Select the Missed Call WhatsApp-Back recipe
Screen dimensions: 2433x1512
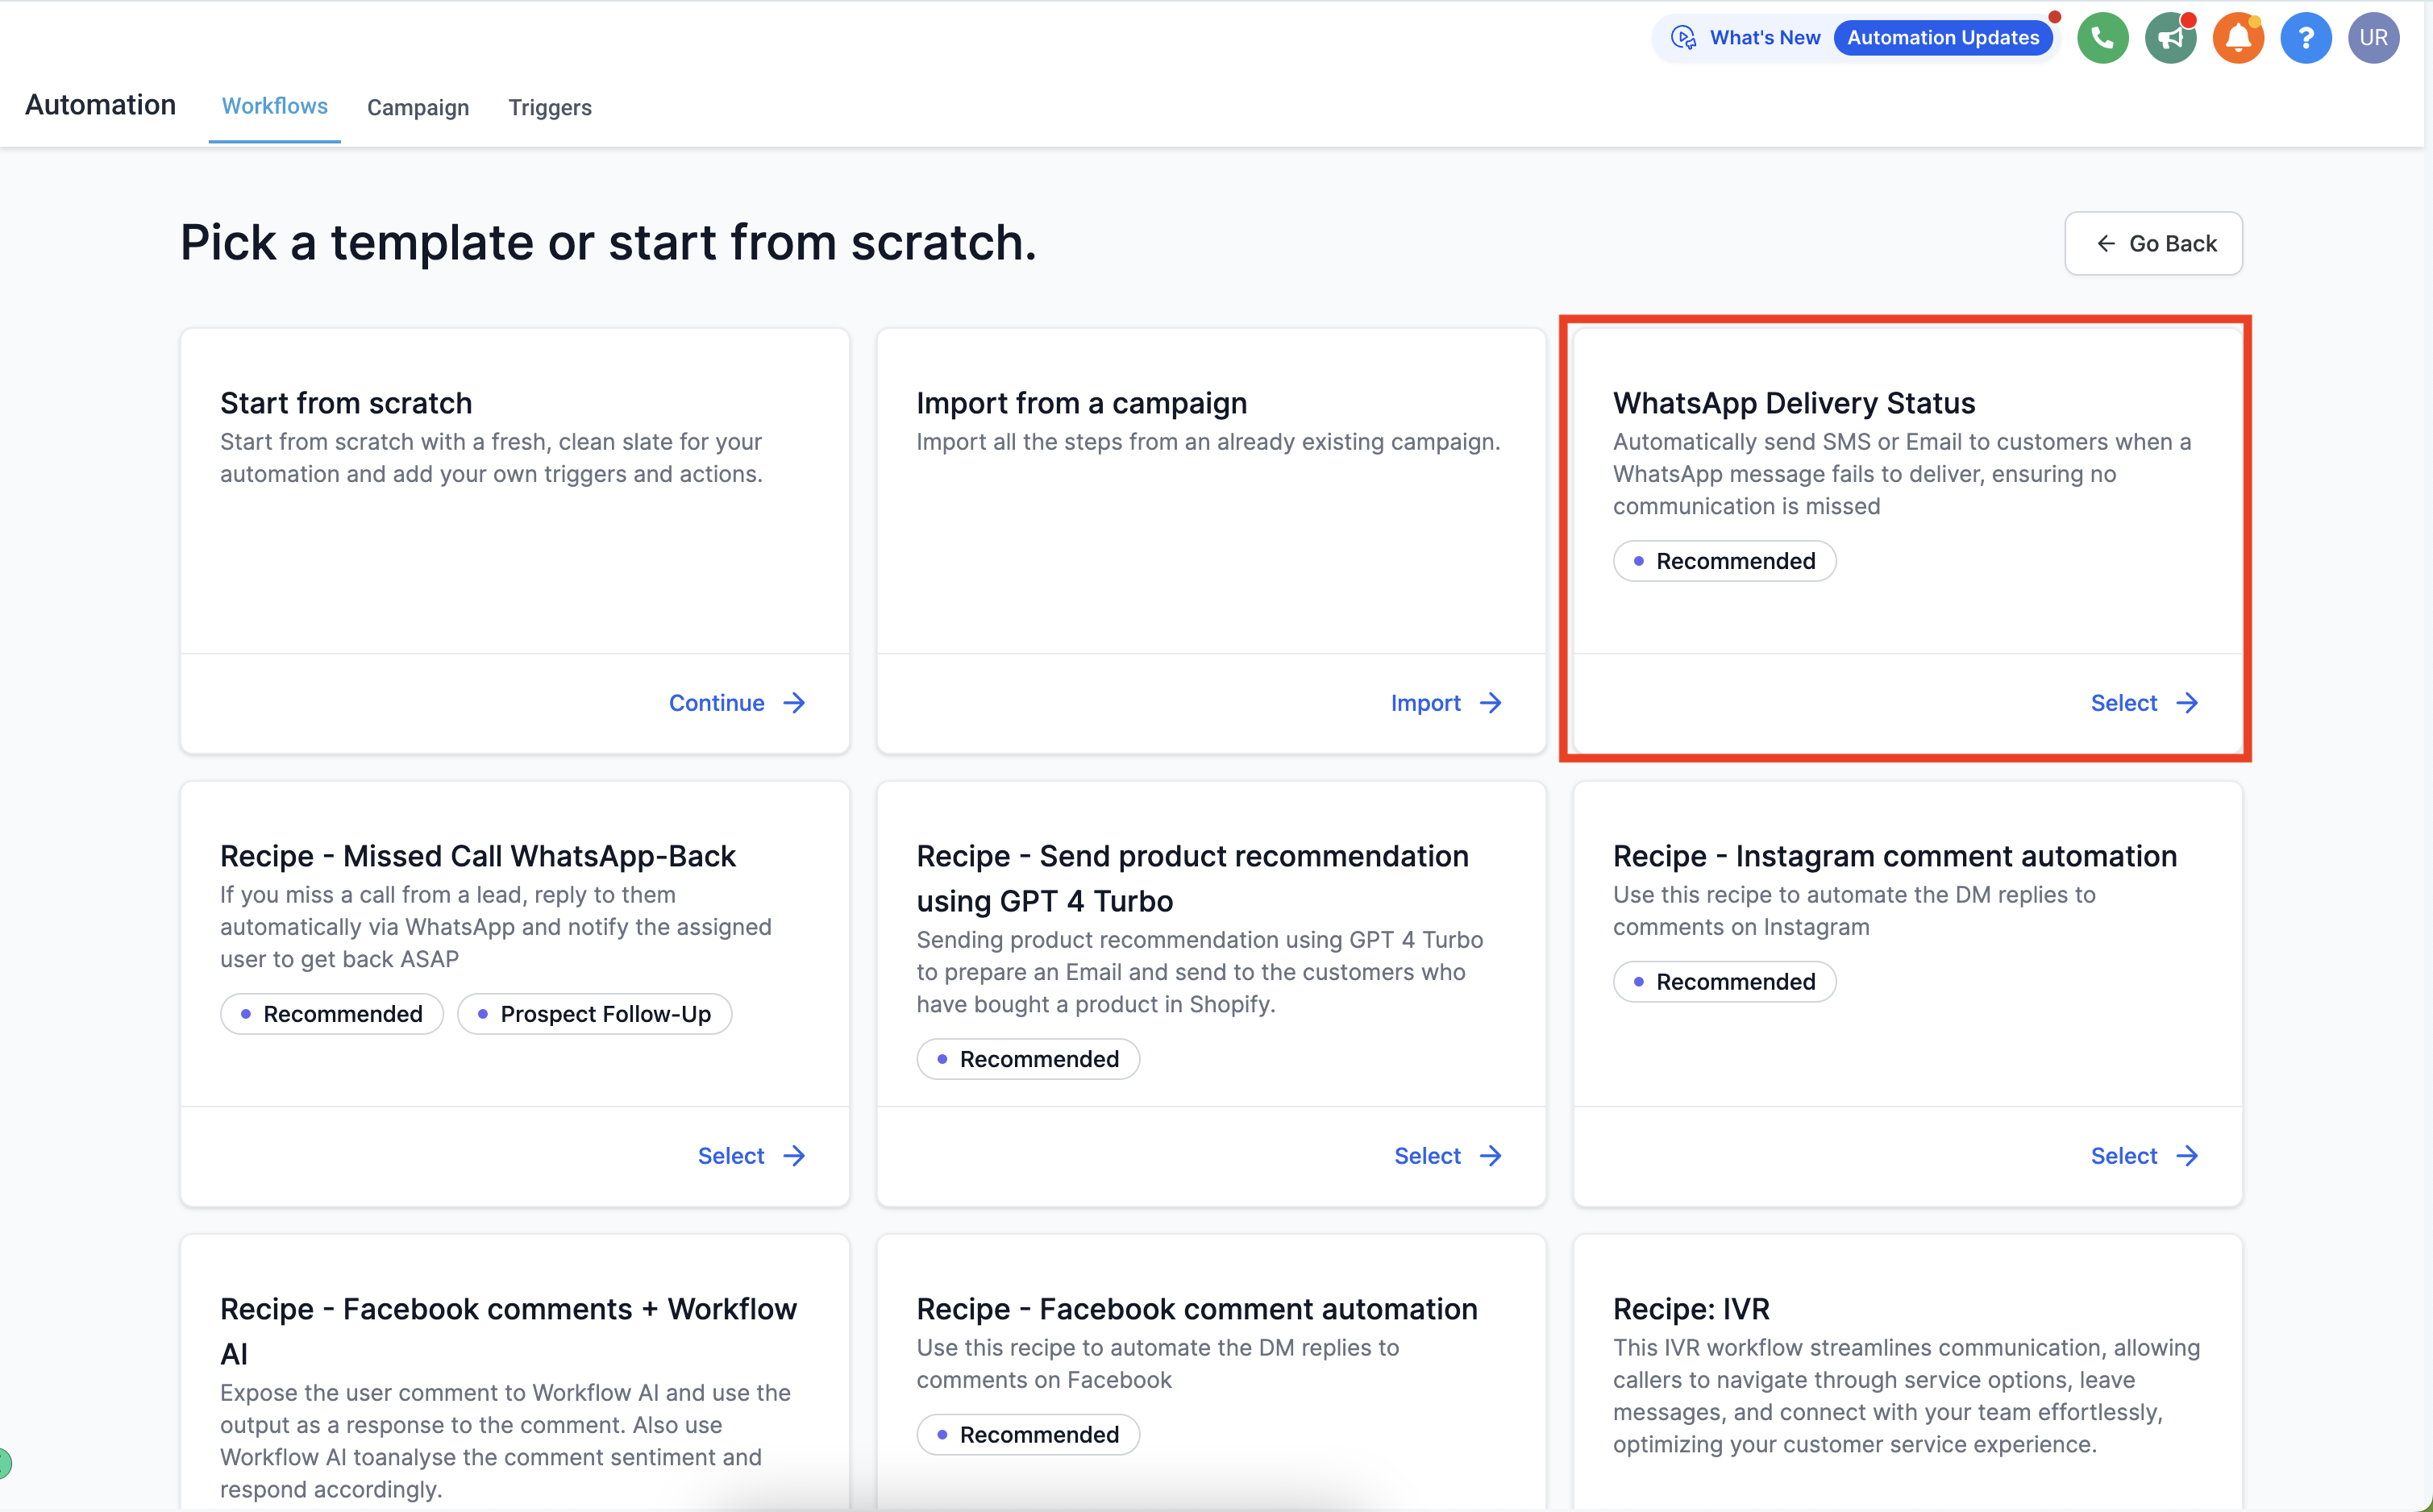(x=751, y=1156)
